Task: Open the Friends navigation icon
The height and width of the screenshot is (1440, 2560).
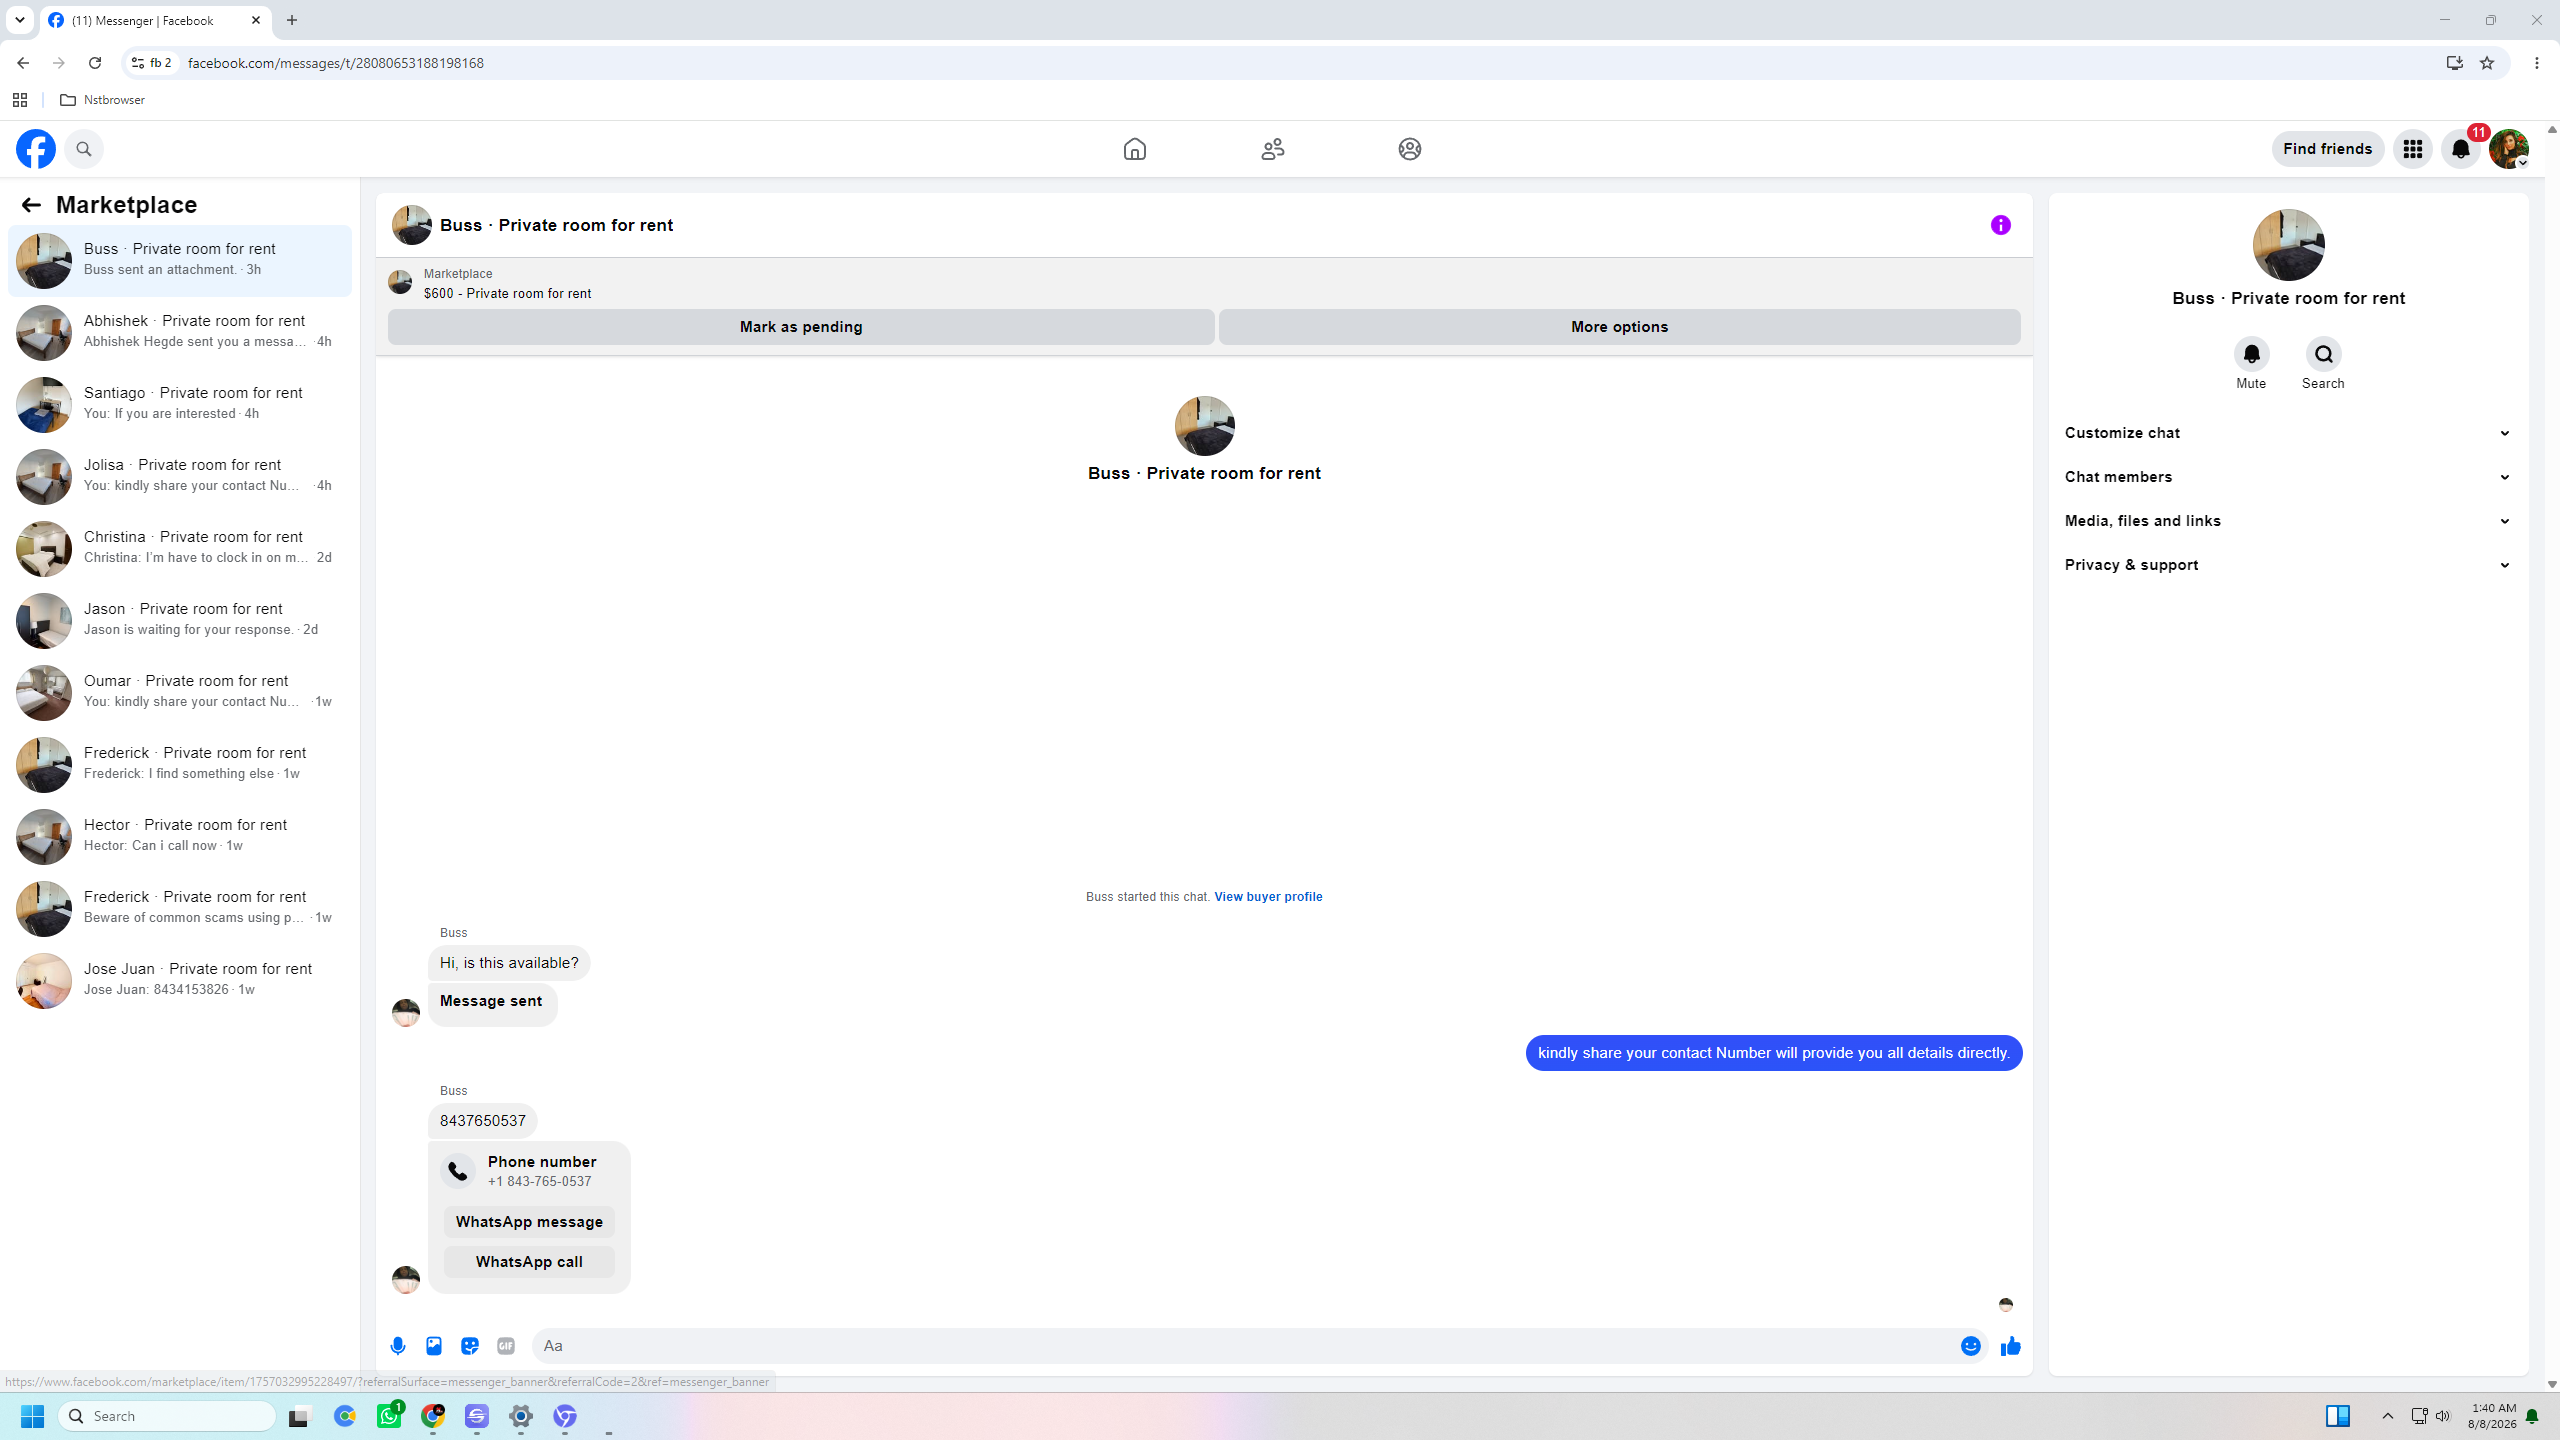Action: click(1272, 149)
